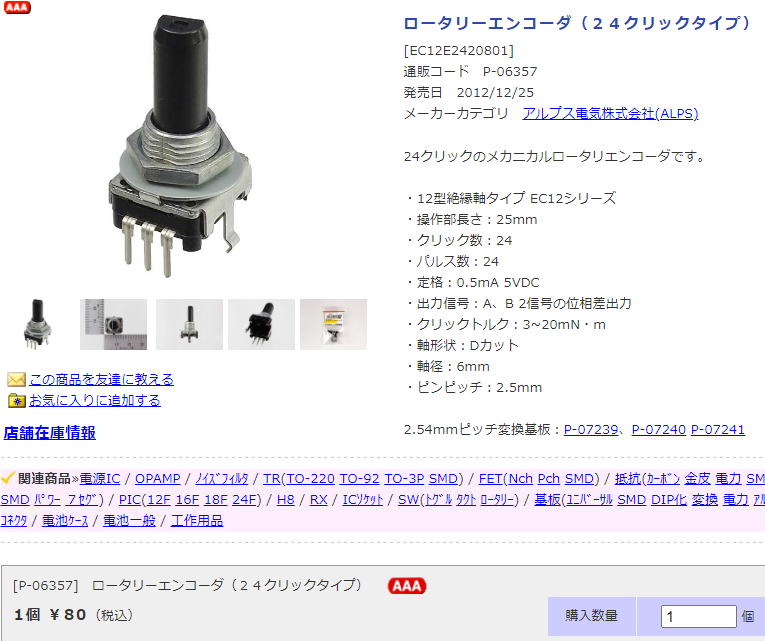The image size is (765, 641).
Task: Select the packaged product thumbnail
Action: pos(333,324)
